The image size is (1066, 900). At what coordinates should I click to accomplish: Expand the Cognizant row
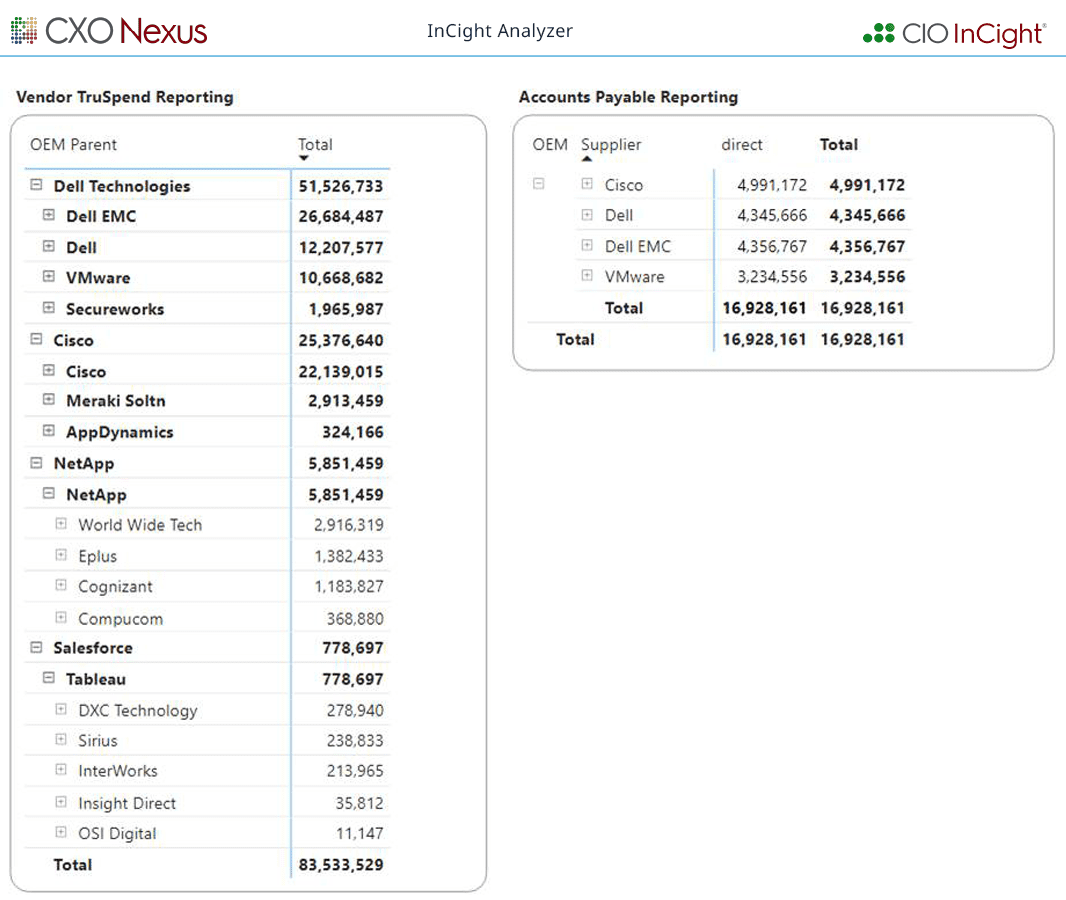coord(61,585)
